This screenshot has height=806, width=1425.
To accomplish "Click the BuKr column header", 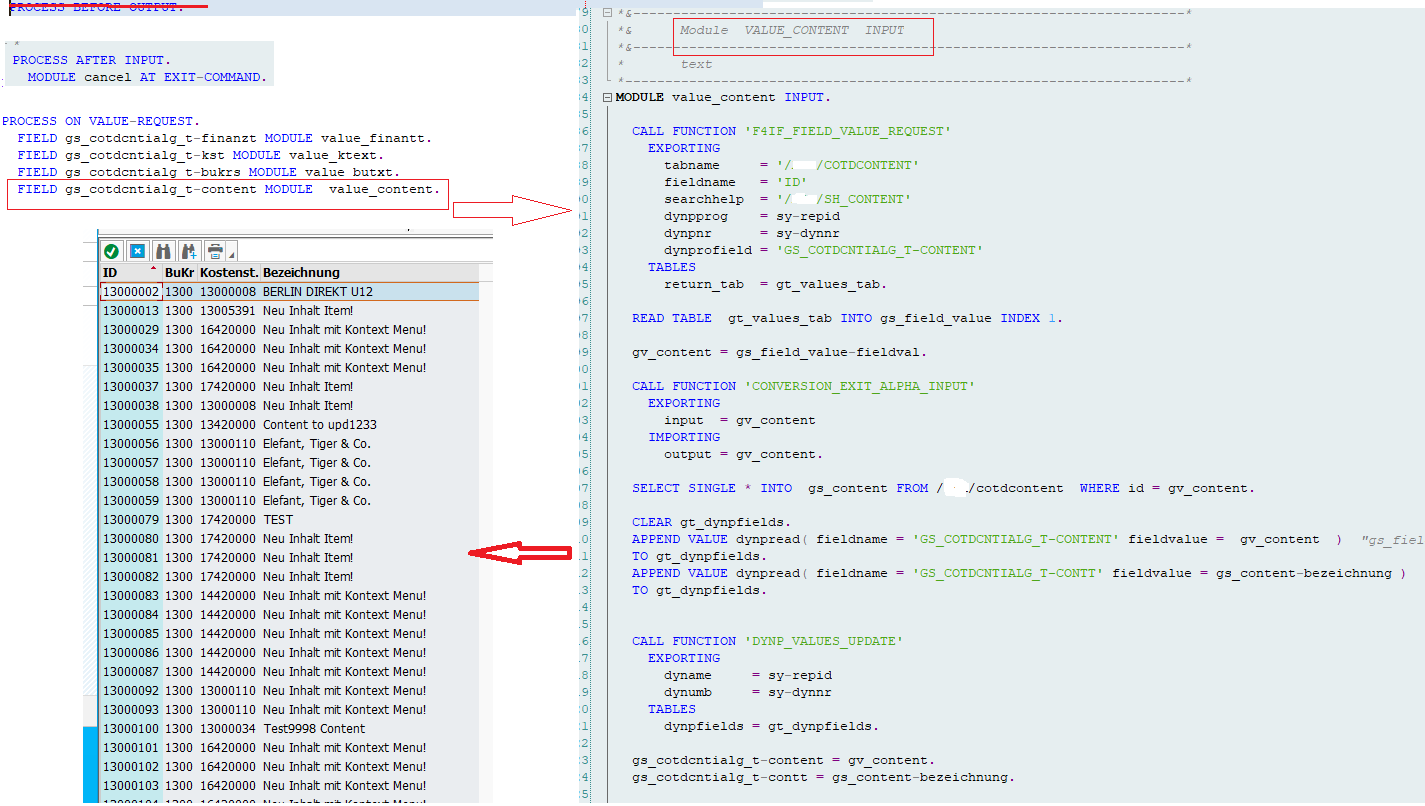I will click(179, 273).
